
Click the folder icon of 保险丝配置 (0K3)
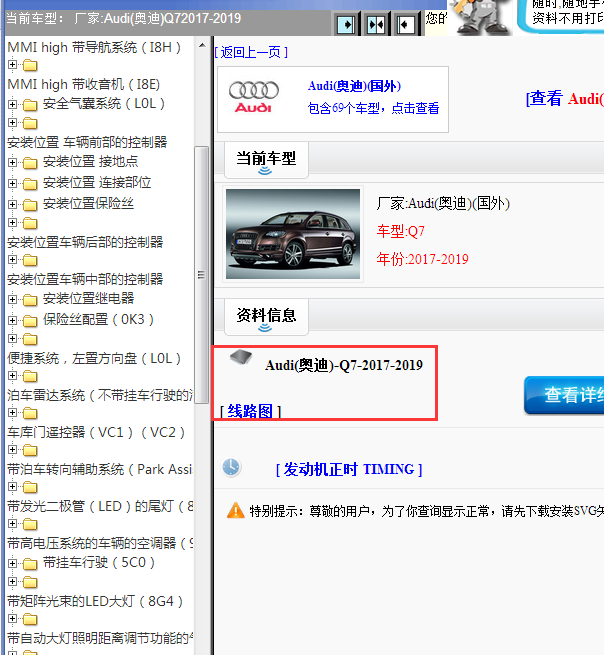pyautogui.click(x=30, y=320)
